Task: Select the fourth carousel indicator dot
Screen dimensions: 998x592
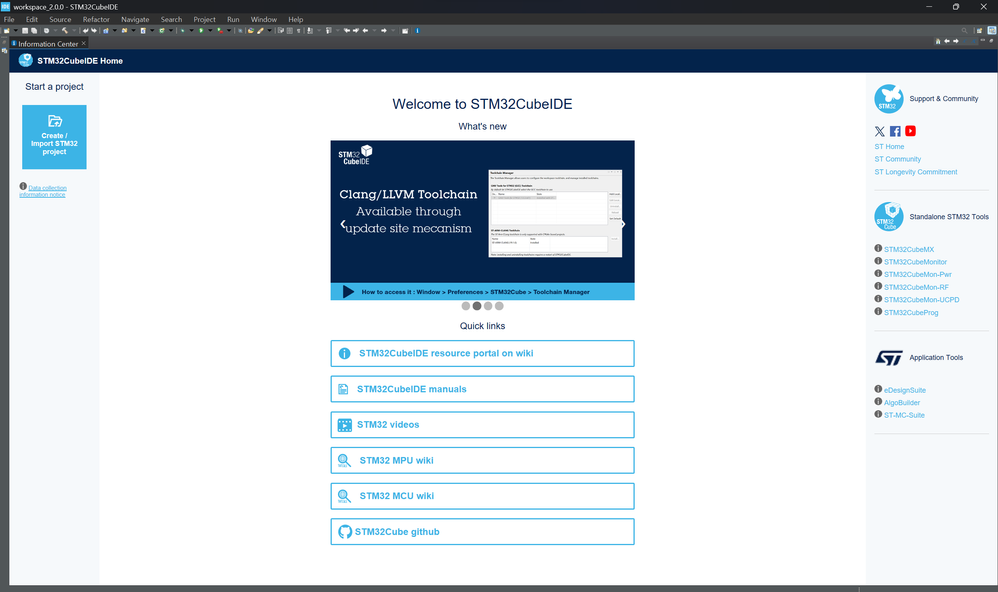Action: (x=499, y=306)
